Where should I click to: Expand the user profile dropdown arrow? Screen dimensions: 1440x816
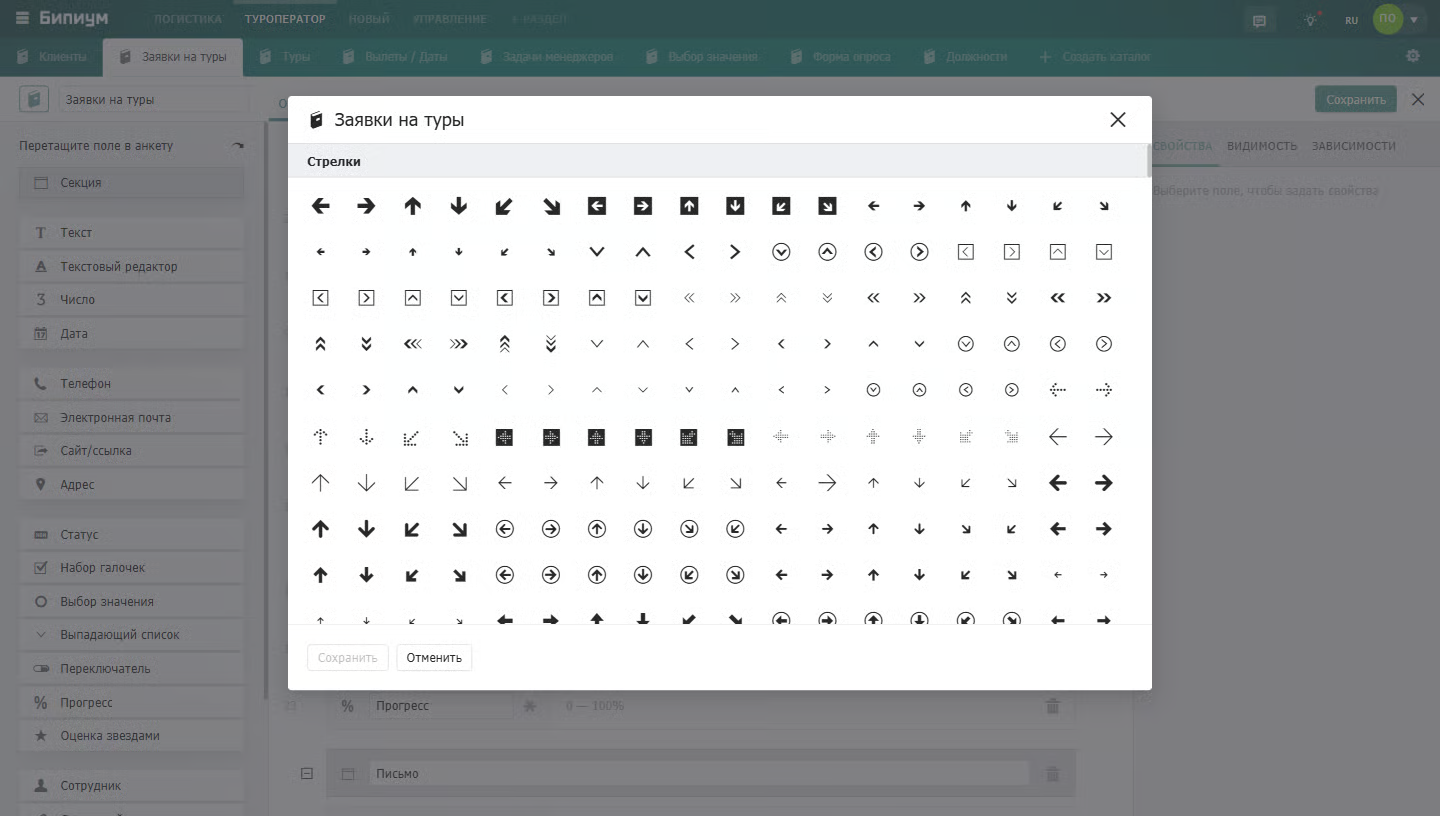click(1414, 20)
